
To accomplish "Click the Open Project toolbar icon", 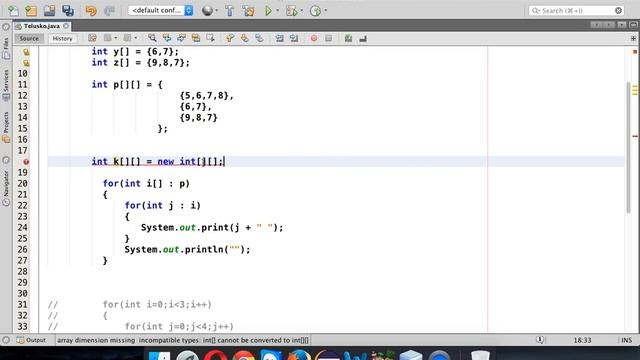I will click(49, 11).
